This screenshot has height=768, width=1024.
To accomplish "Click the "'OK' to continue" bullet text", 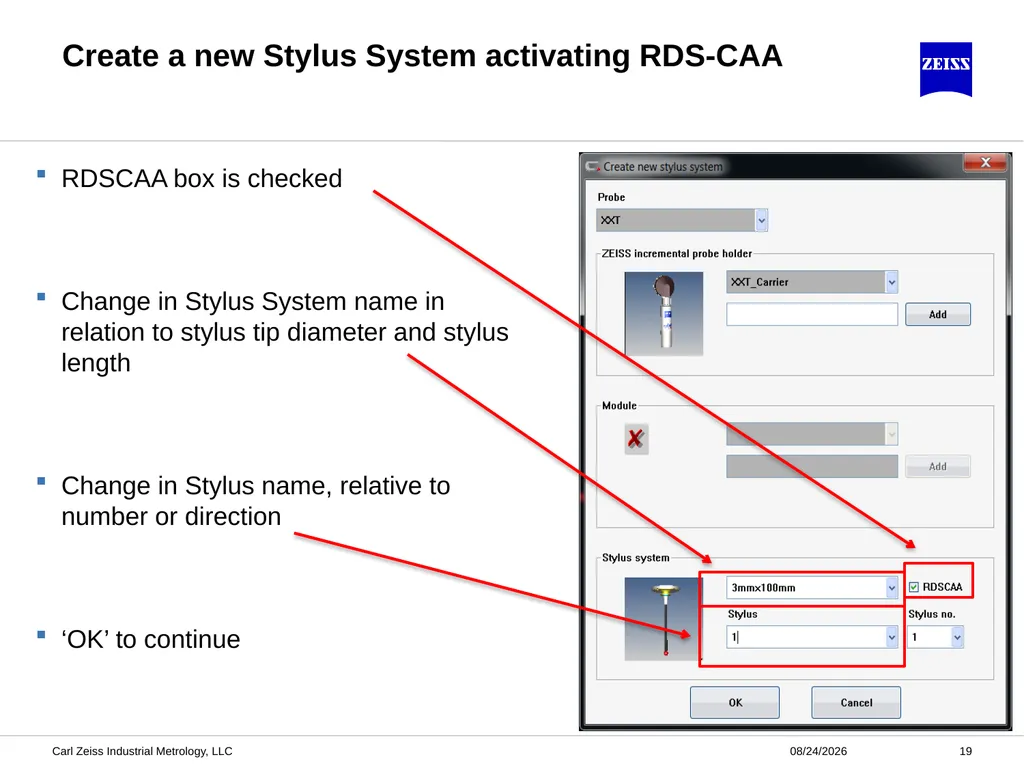I will tap(151, 639).
